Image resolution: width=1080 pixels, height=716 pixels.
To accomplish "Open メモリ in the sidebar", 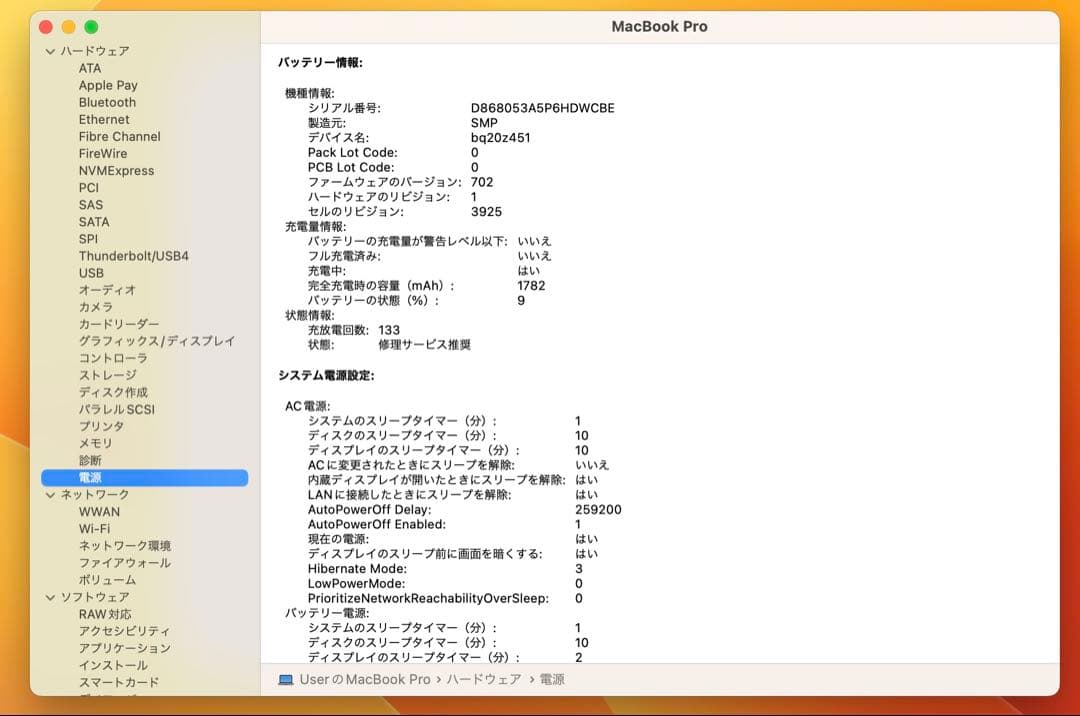I will tap(95, 443).
